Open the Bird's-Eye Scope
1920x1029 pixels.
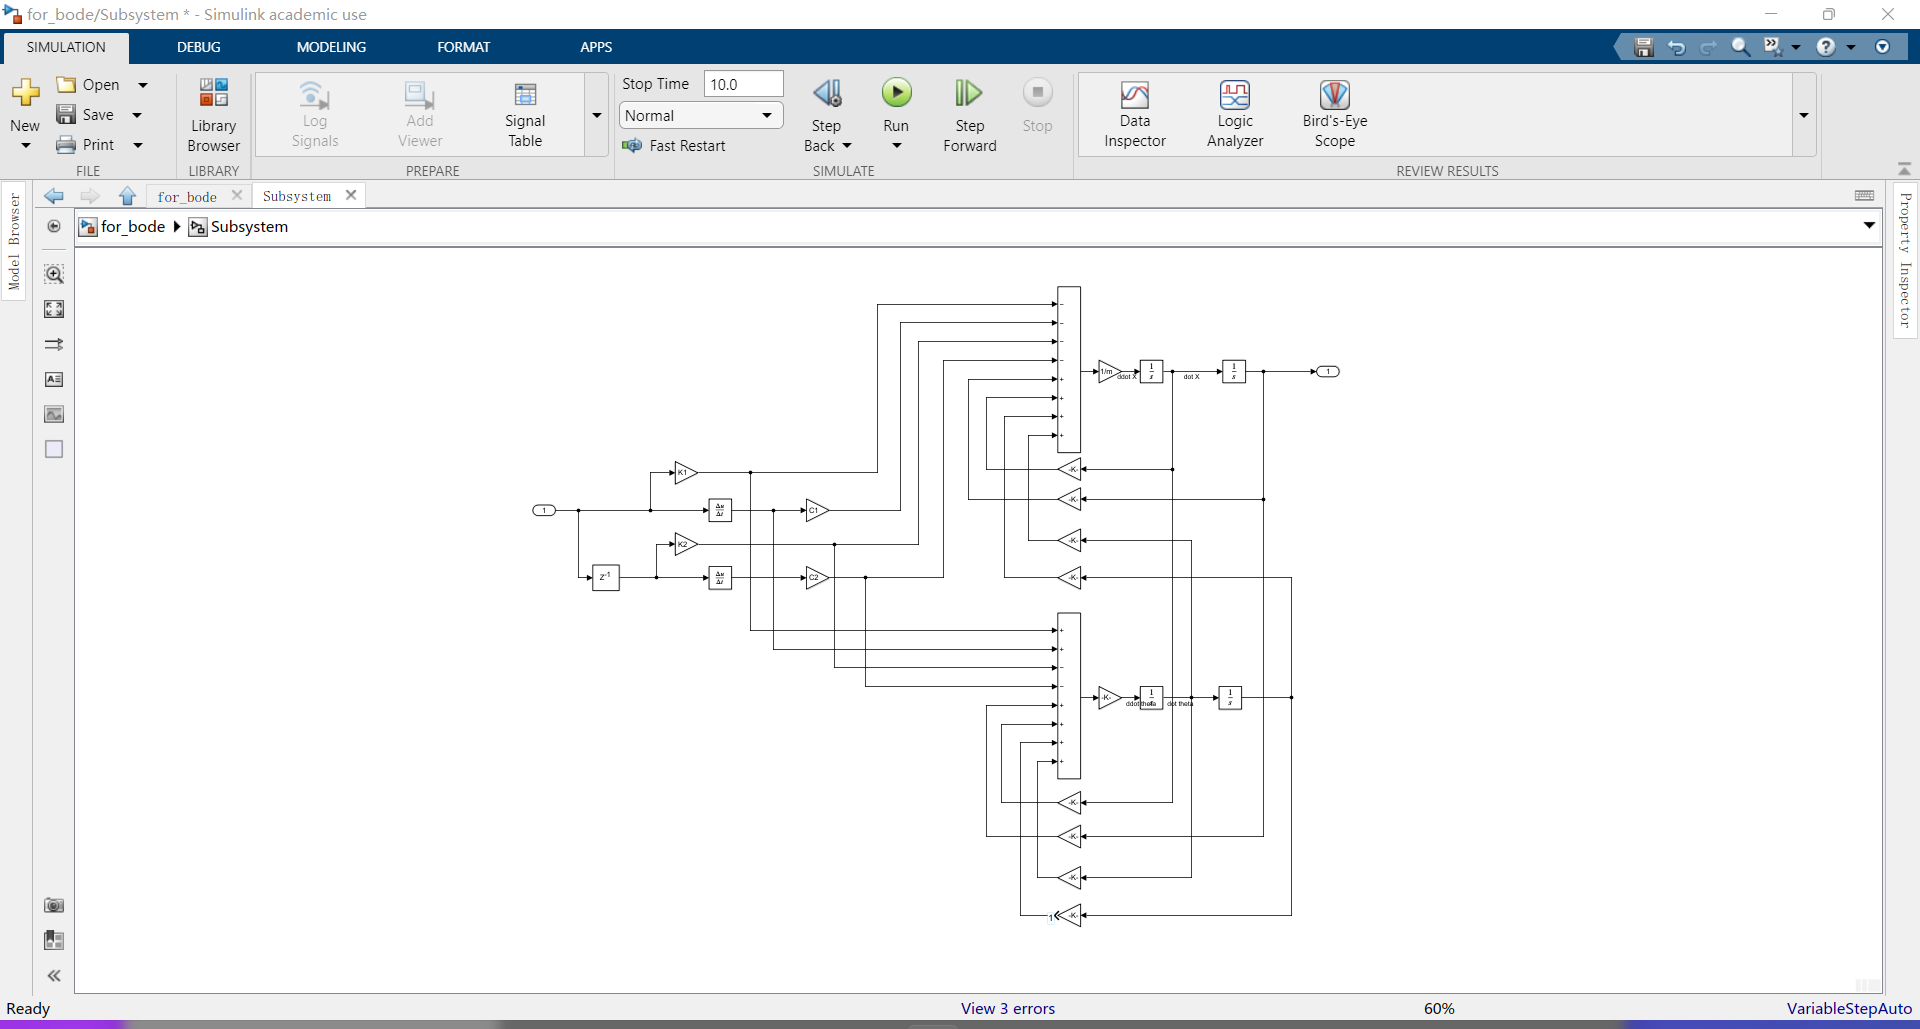tap(1335, 115)
